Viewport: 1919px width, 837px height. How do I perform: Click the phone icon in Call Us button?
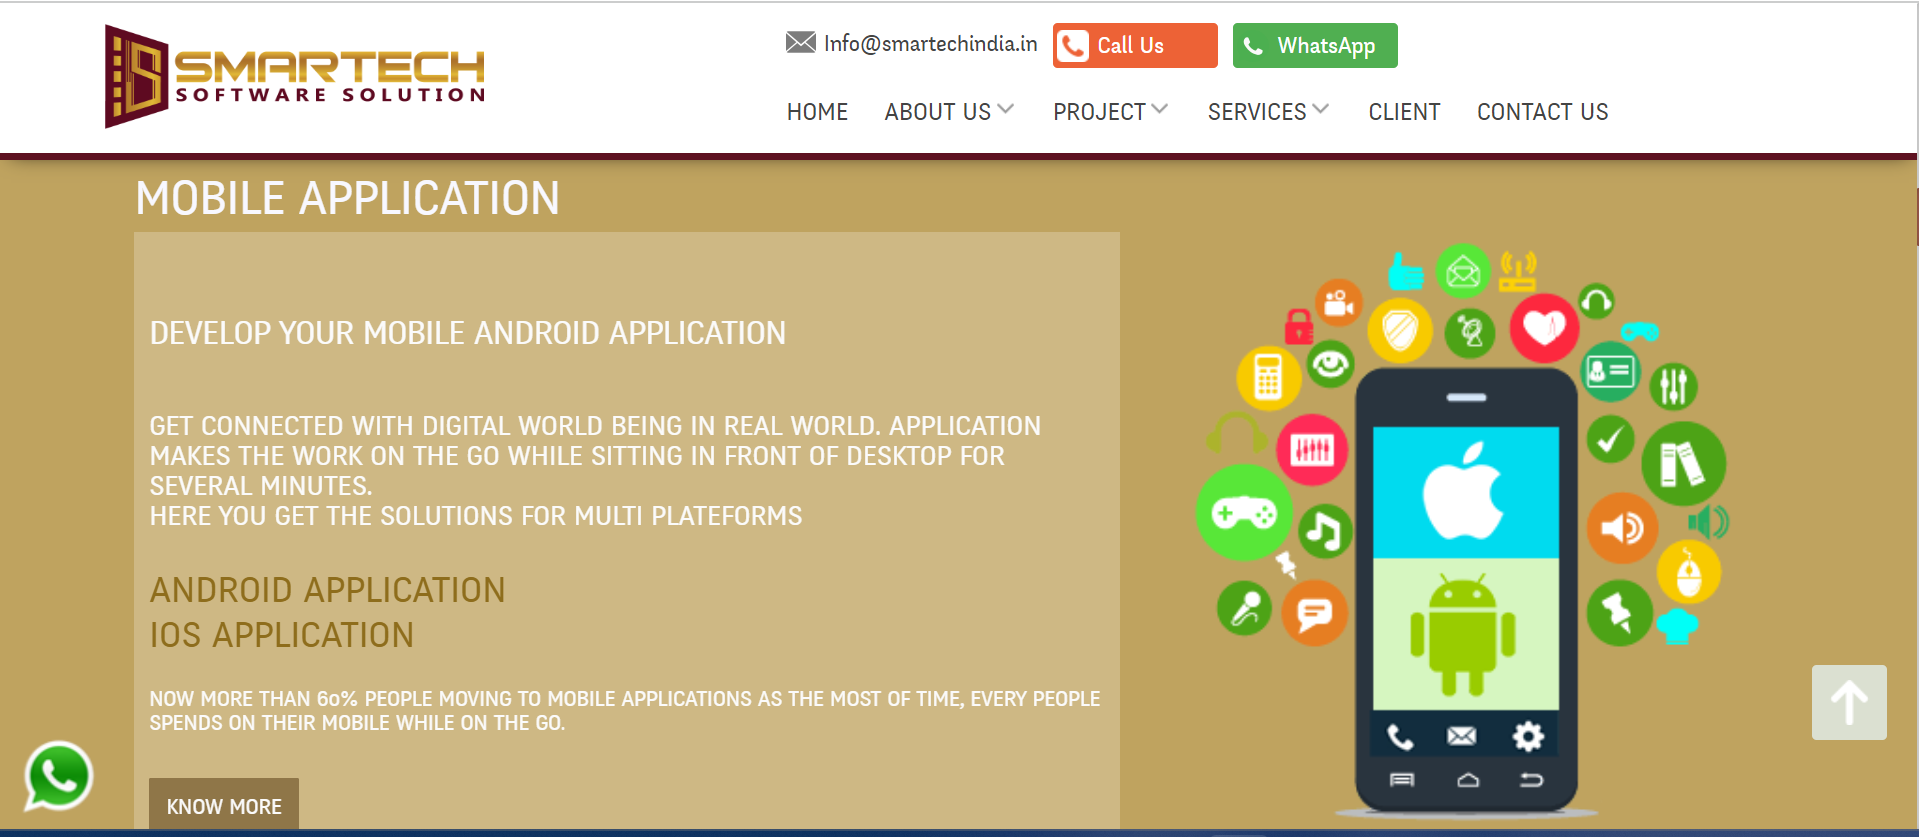pyautogui.click(x=1073, y=46)
